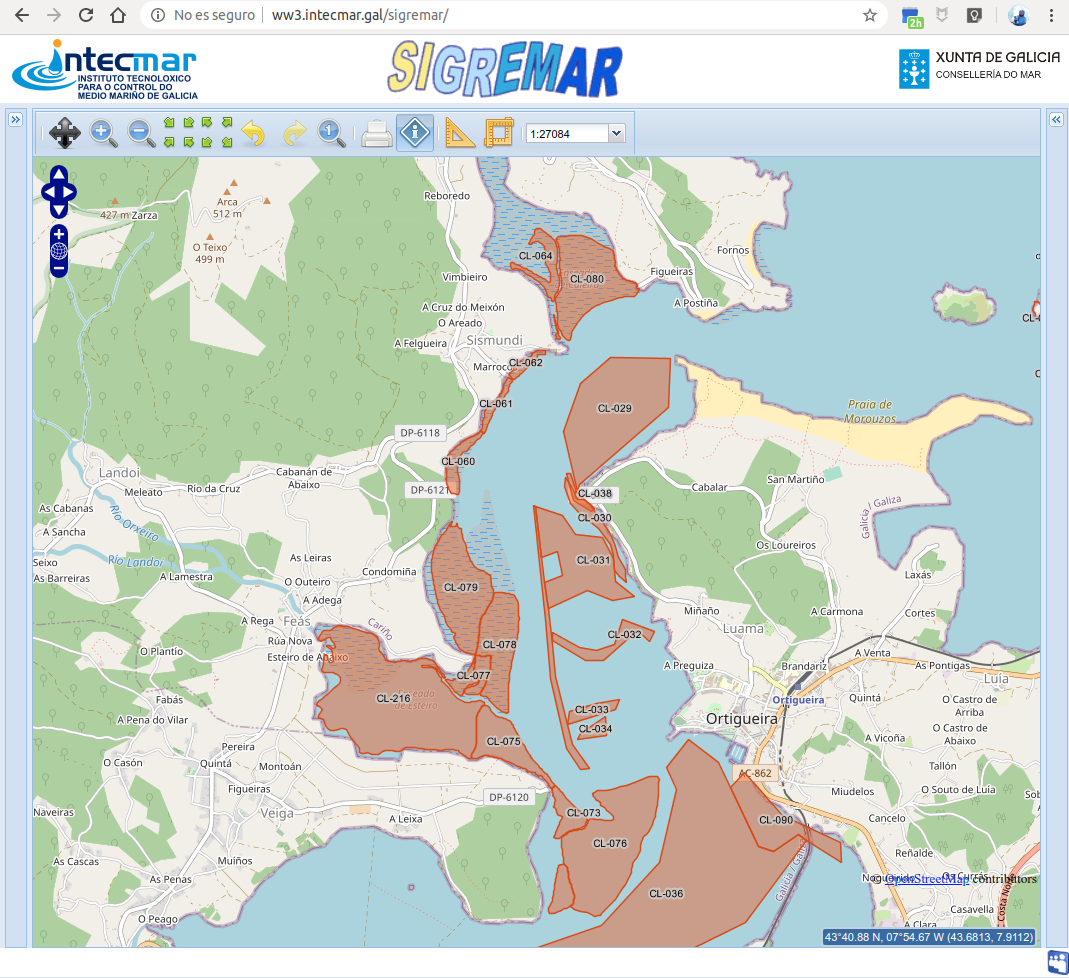Select zone CL-036 on the map
Screen dimensions: 1069x978
(x=666, y=893)
